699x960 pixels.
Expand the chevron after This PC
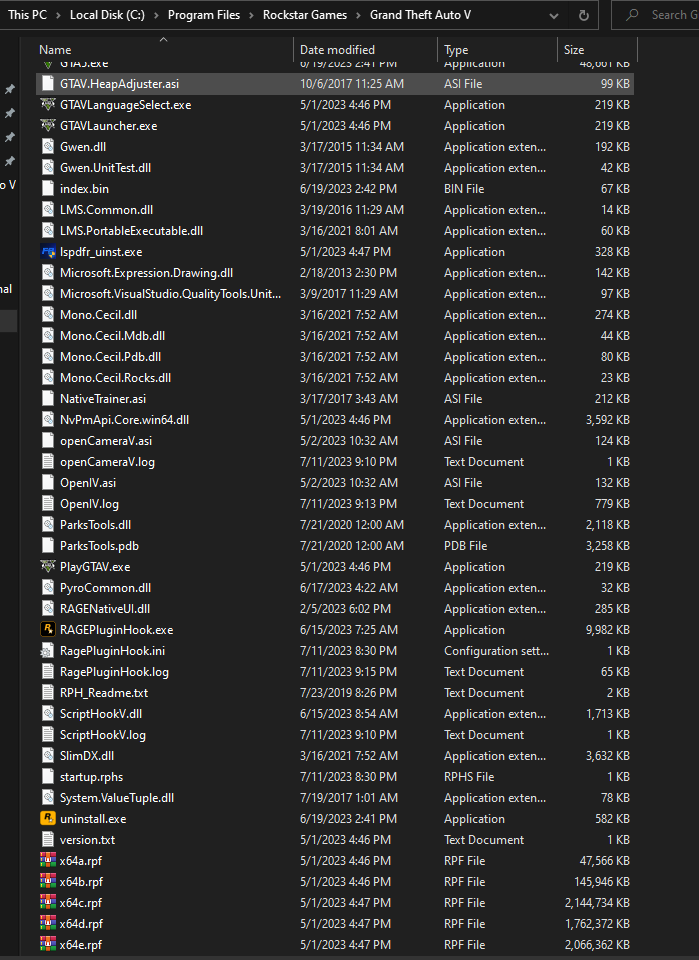click(58, 15)
